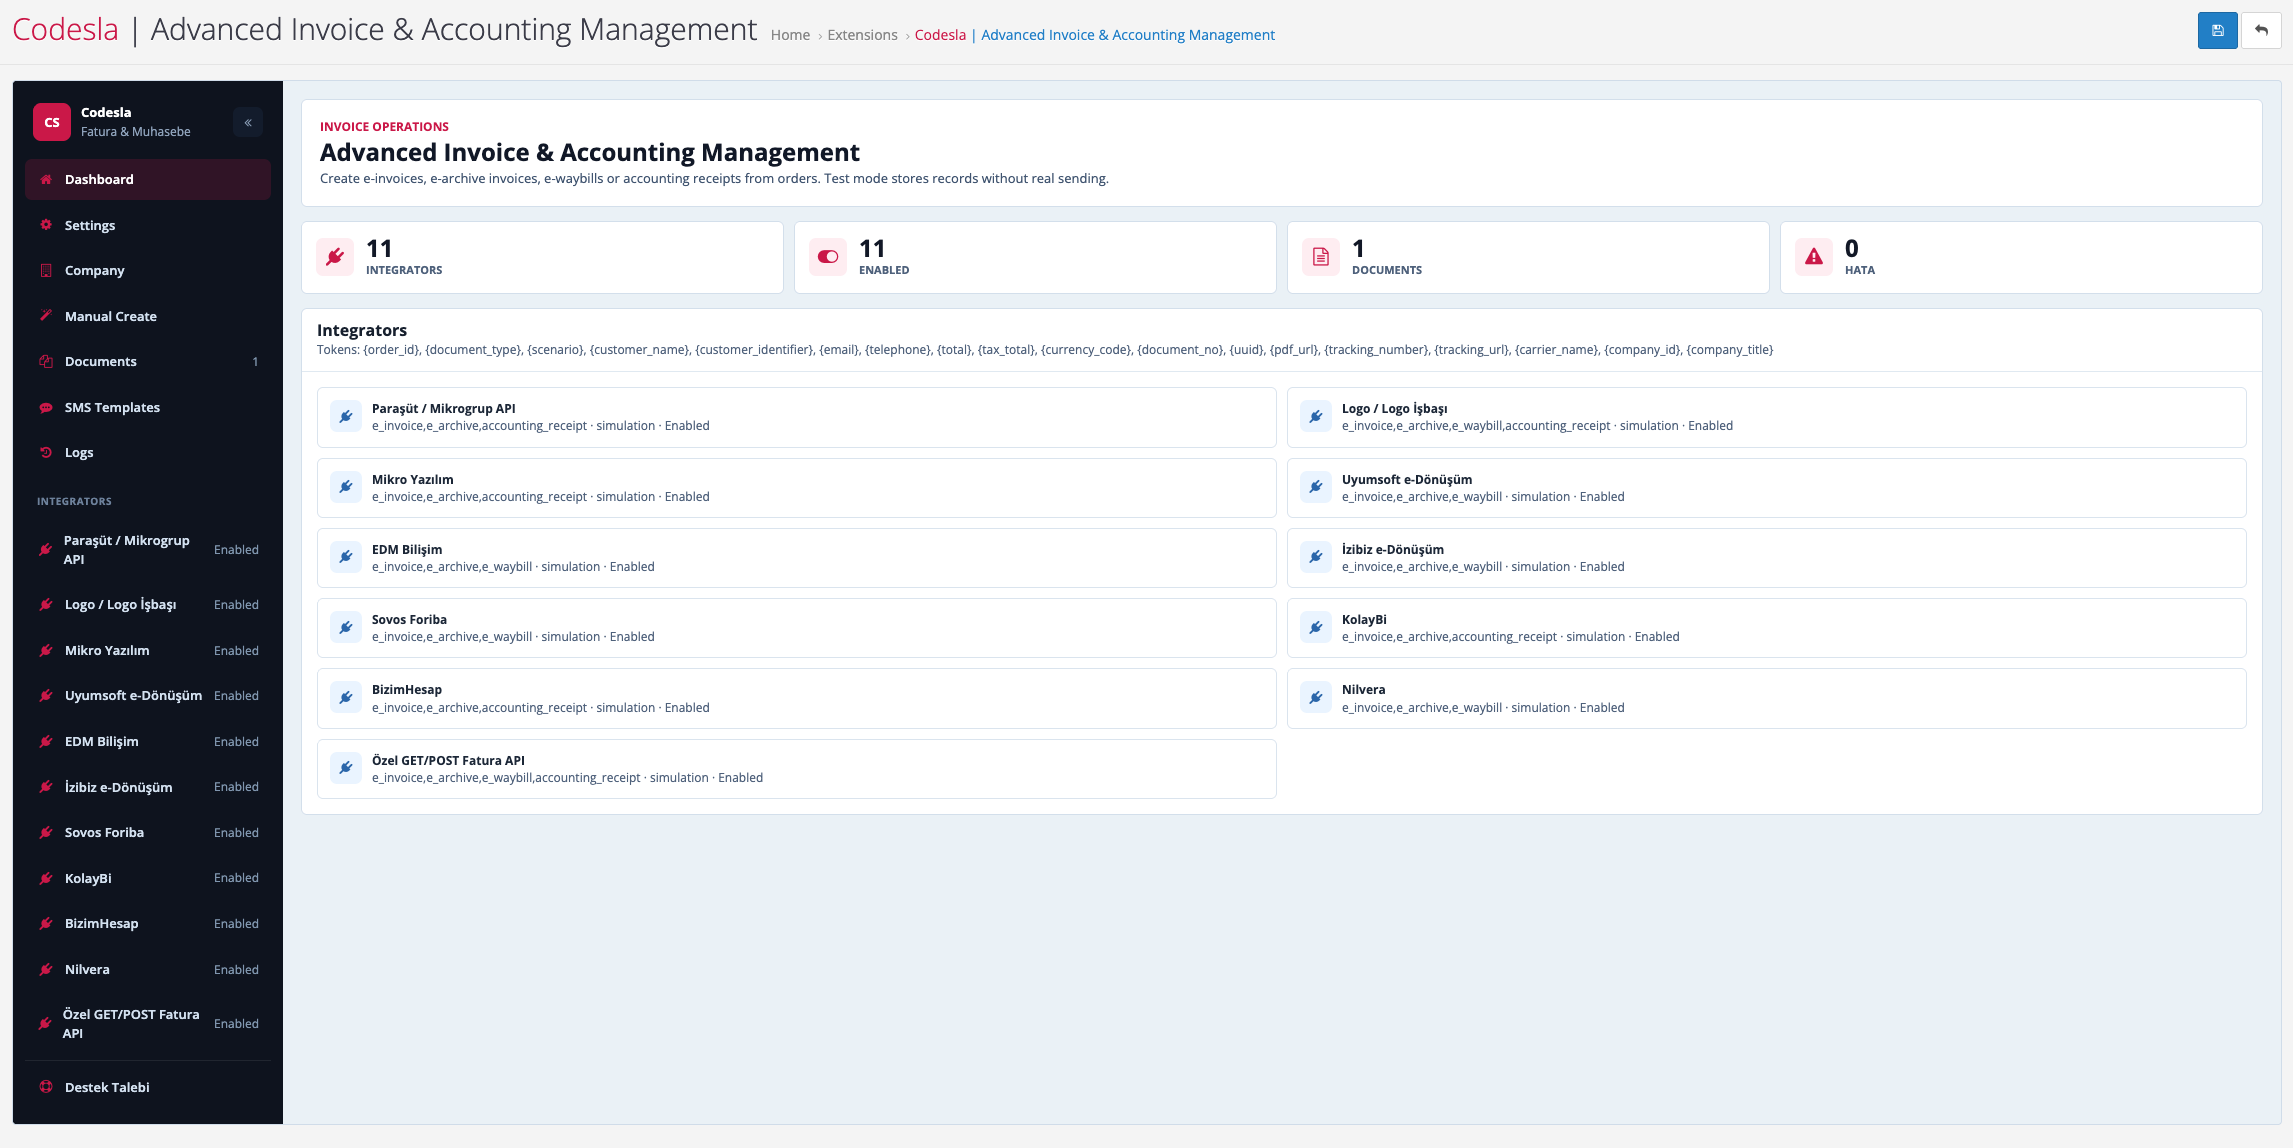Open the Nilvera card title
The image size is (2293, 1148).
tap(1364, 689)
